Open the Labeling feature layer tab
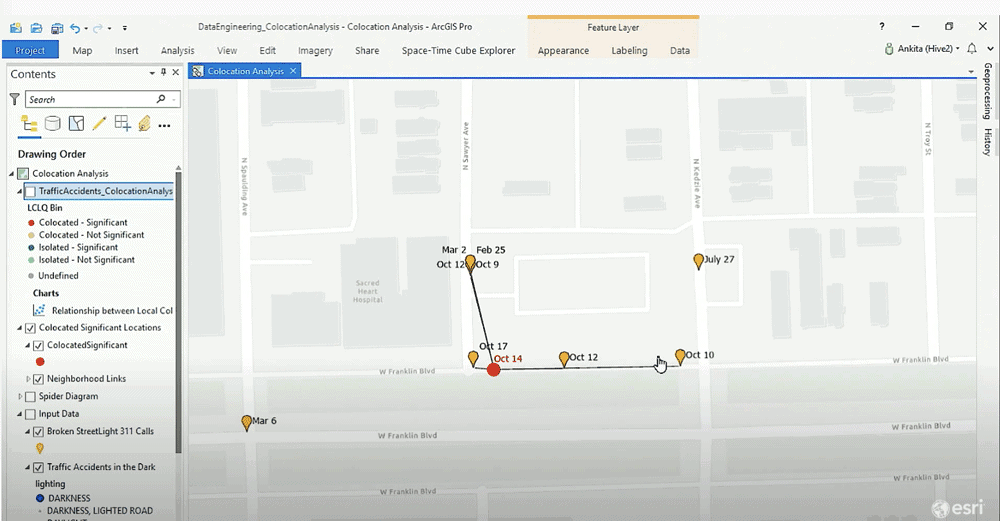The width and height of the screenshot is (1000, 521). pos(629,50)
